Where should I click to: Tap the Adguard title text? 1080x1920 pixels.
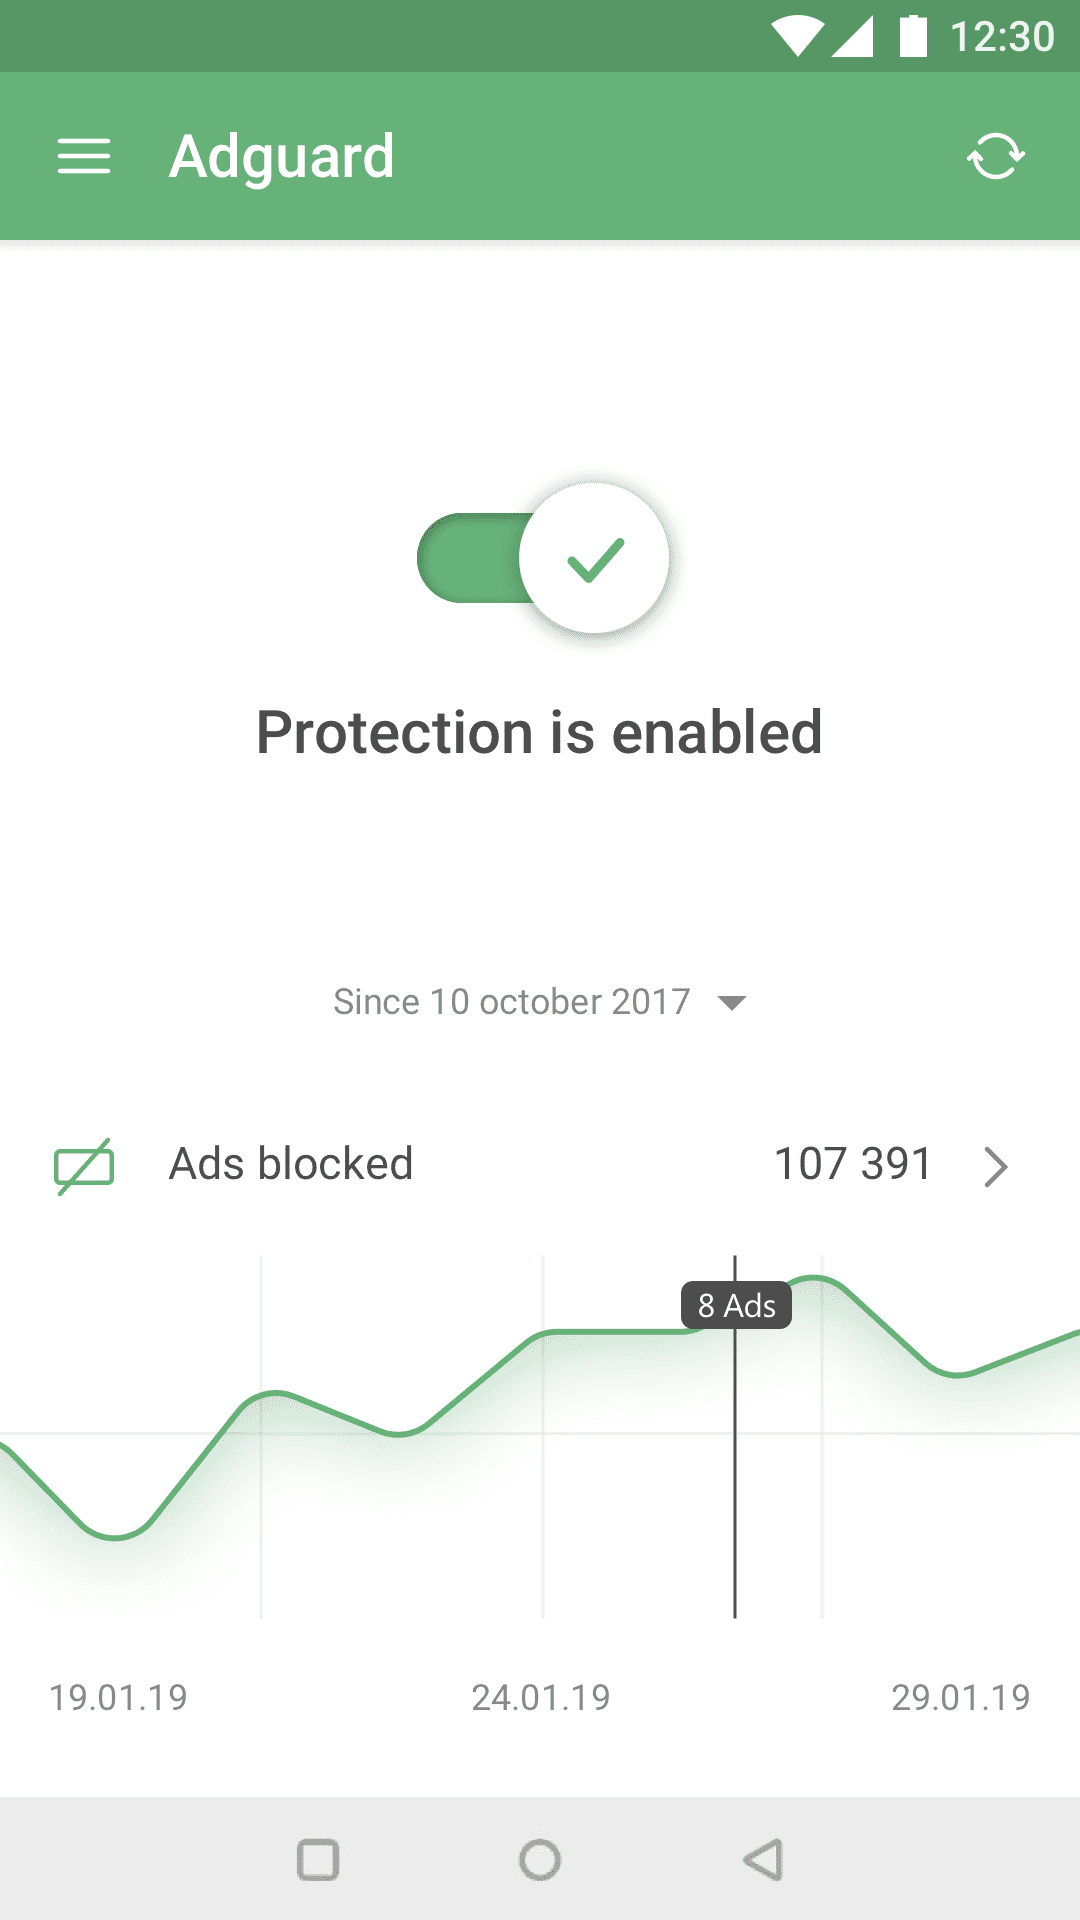coord(282,158)
